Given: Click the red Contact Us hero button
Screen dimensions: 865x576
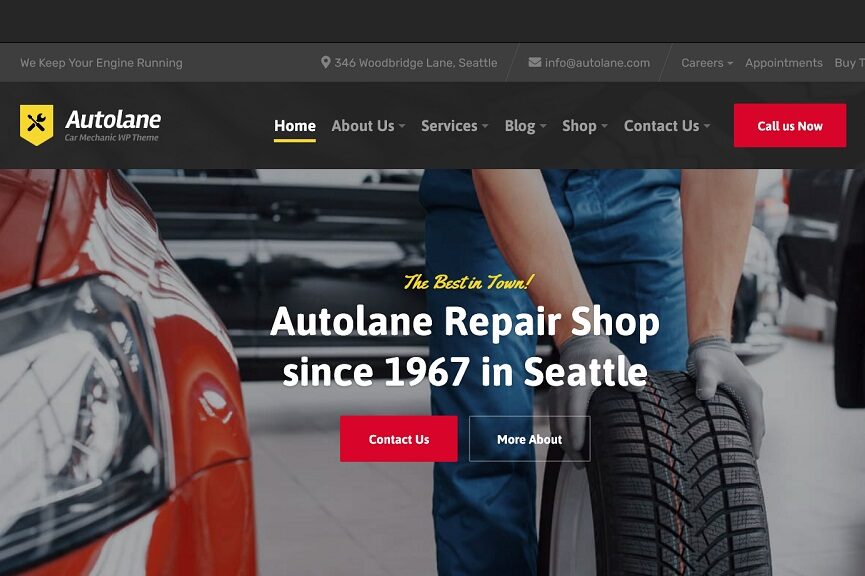Looking at the screenshot, I should click(x=398, y=439).
